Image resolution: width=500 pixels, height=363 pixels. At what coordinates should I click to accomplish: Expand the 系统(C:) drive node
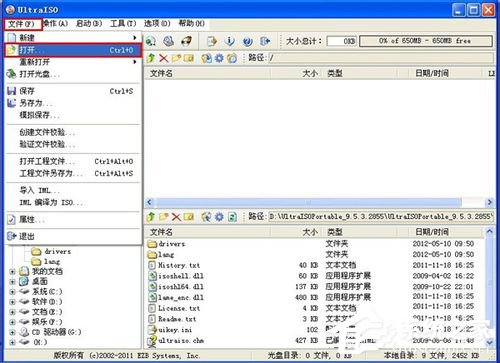[13, 292]
